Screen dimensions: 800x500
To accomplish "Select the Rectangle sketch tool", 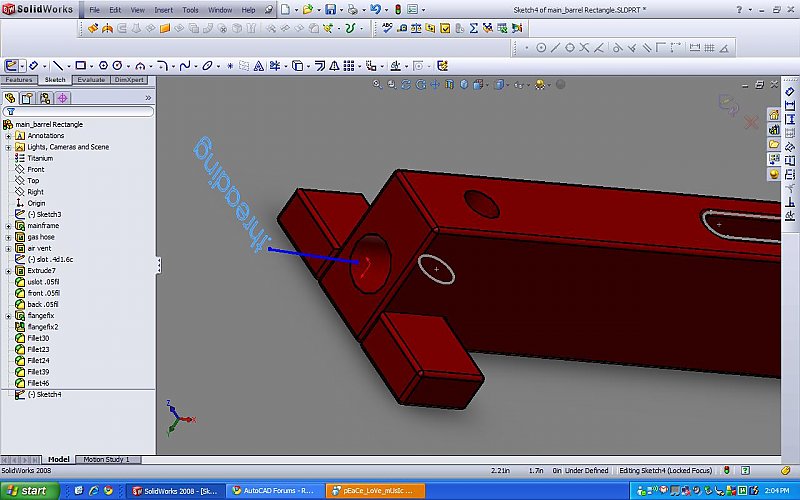I will (82, 65).
